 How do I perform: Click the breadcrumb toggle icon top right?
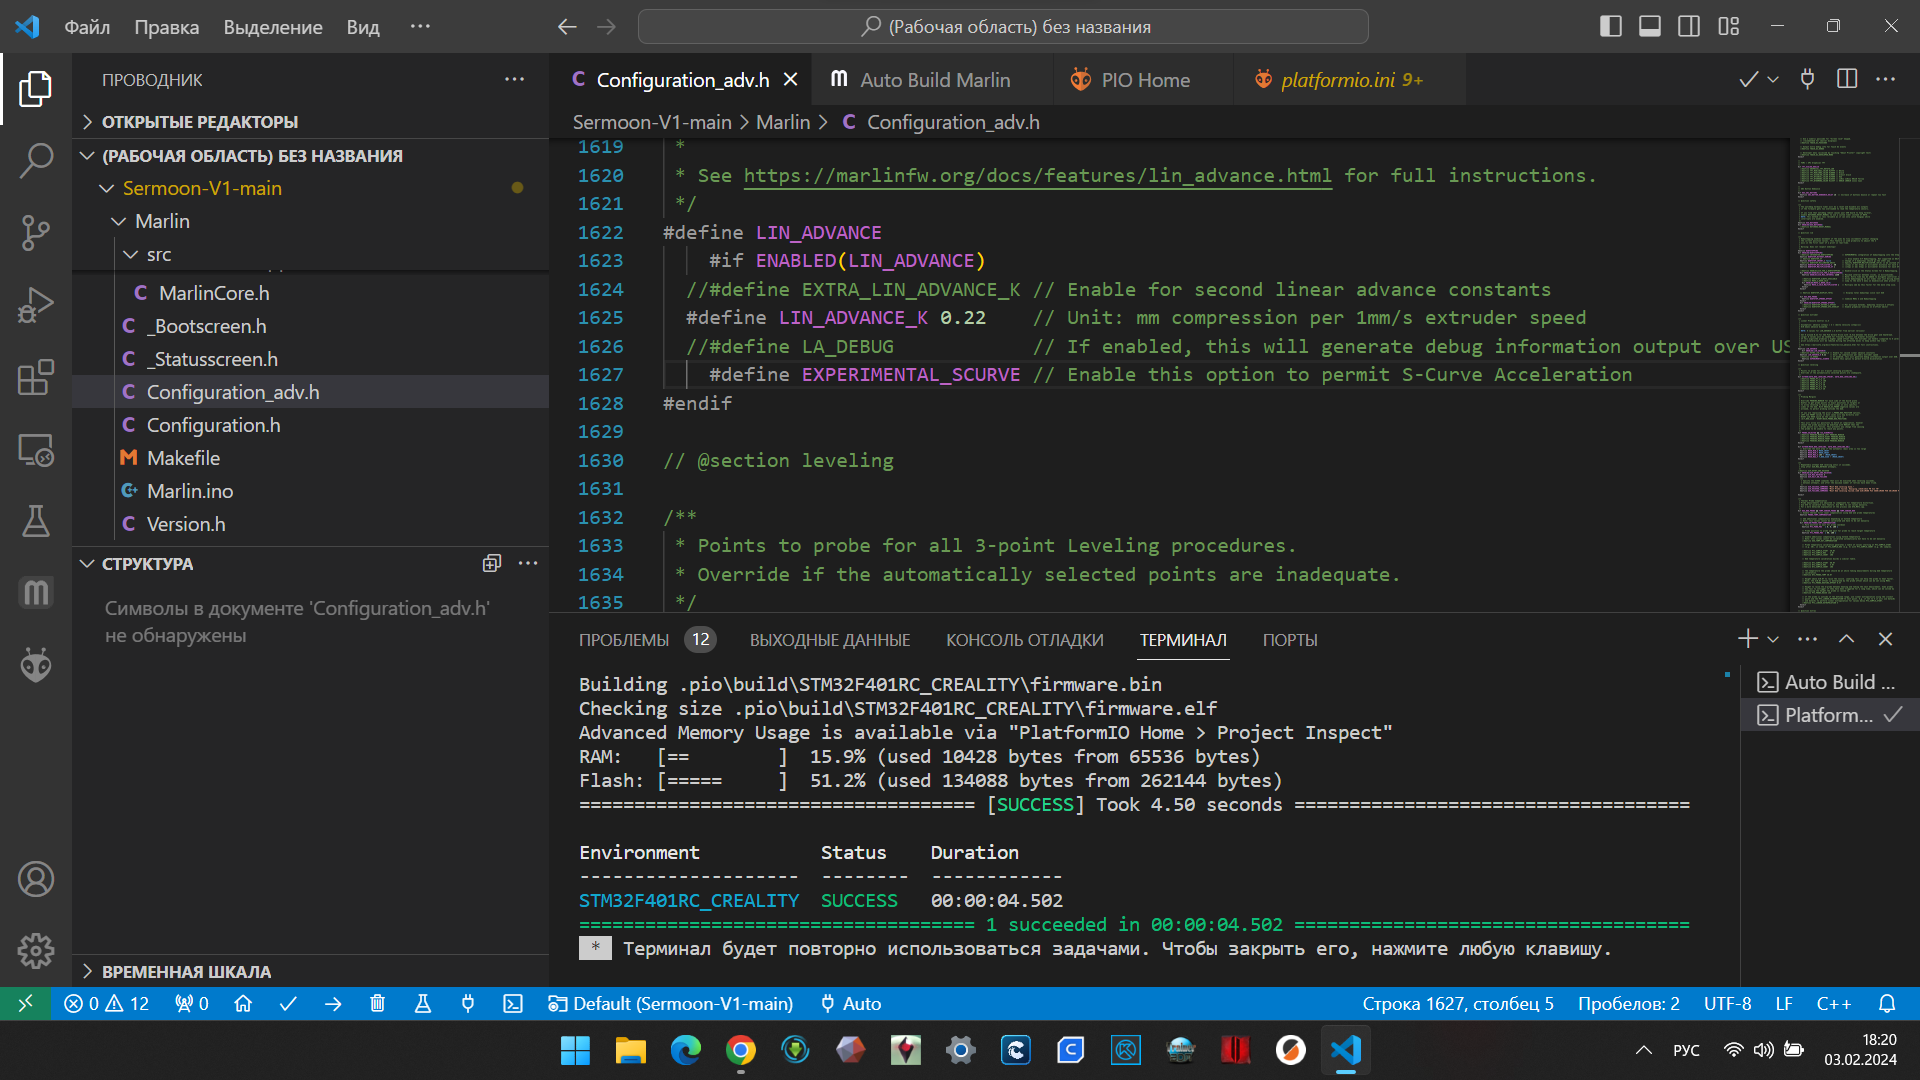(1888, 79)
